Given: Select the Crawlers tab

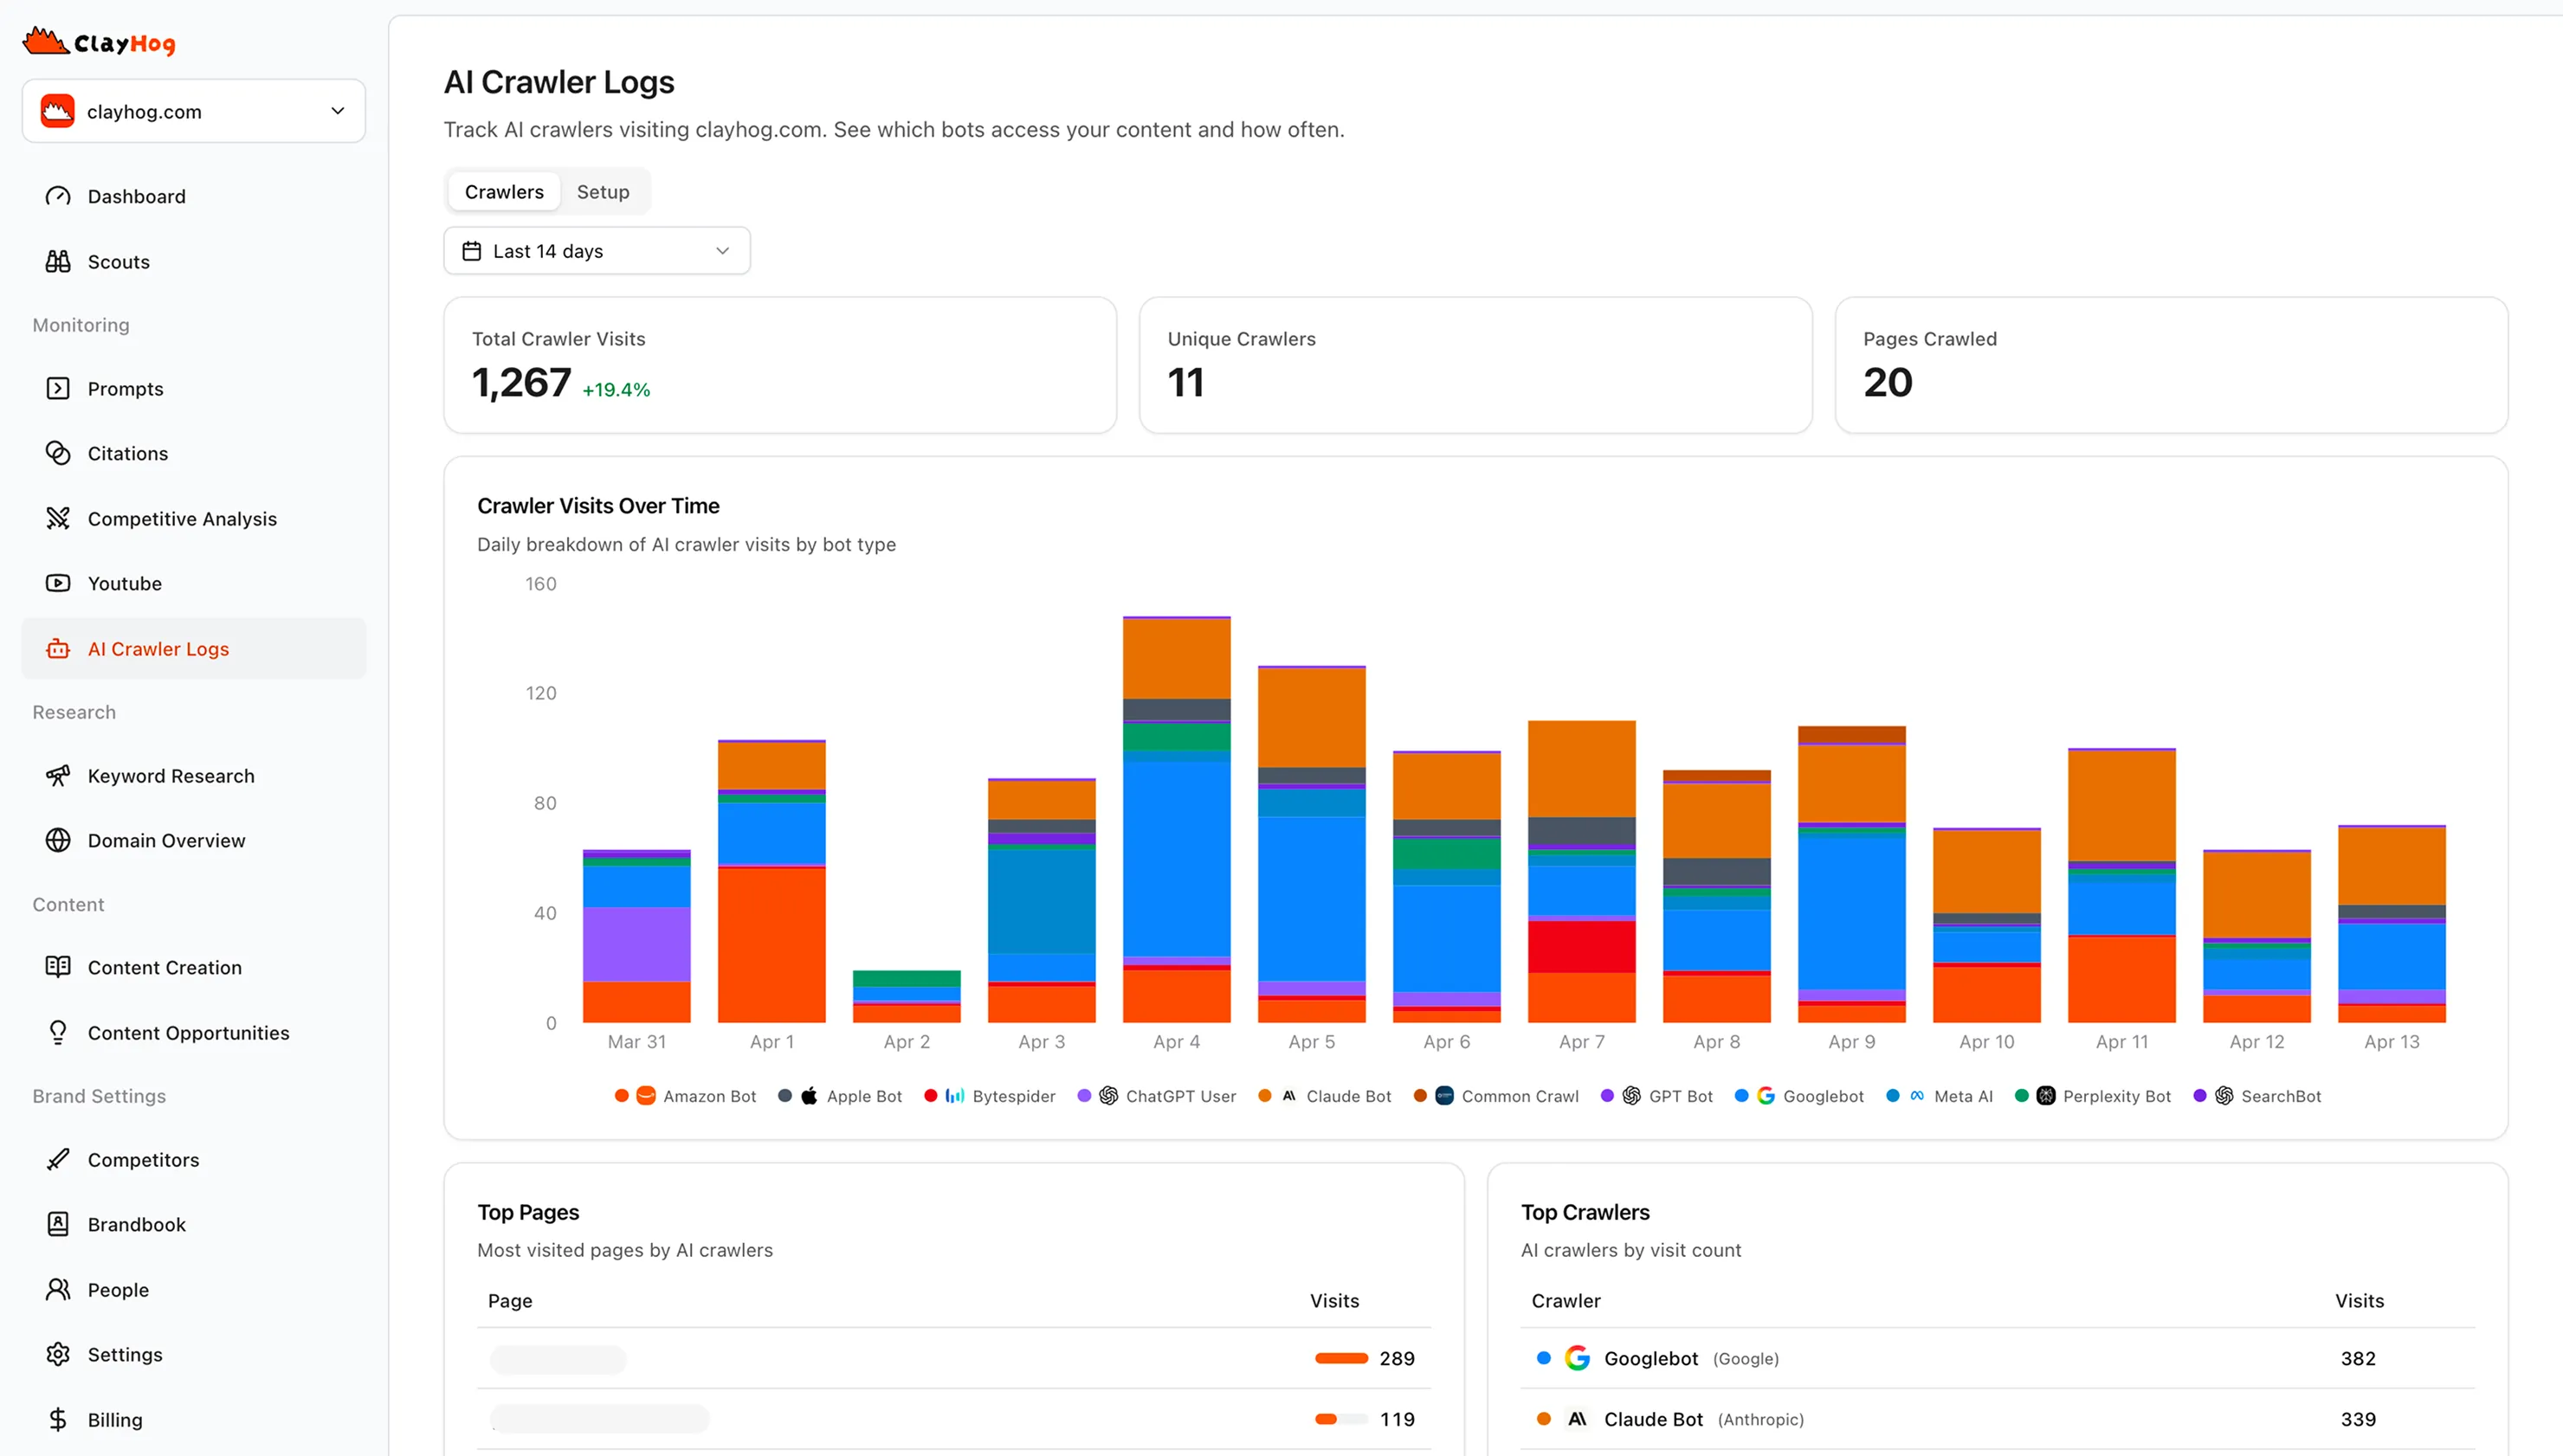Looking at the screenshot, I should tap(503, 191).
